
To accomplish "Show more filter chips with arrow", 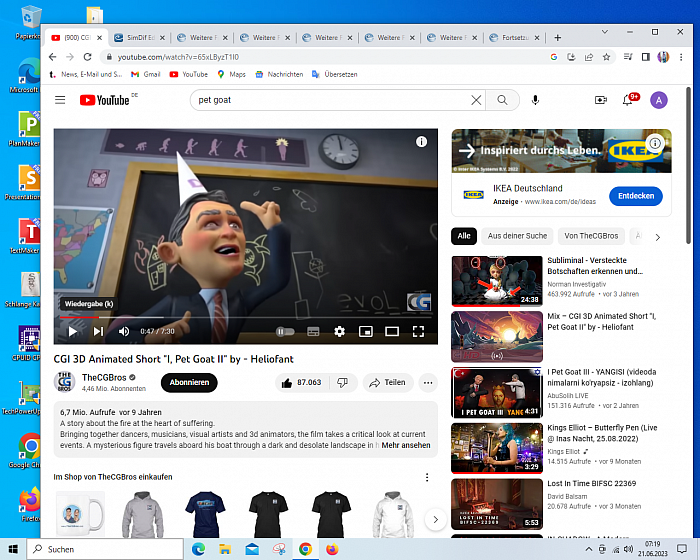I will (658, 237).
